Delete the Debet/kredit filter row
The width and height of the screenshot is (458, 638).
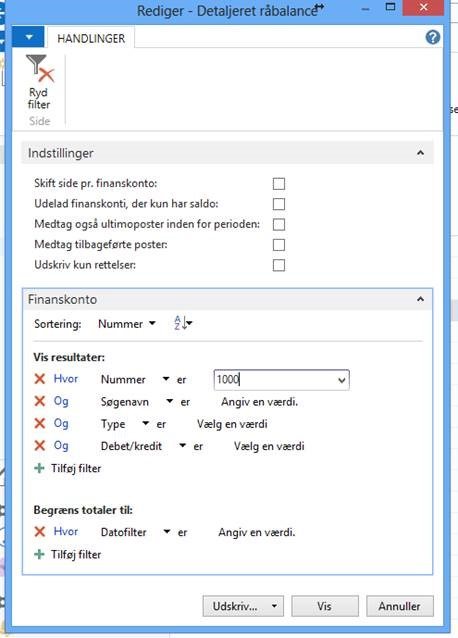[39, 446]
